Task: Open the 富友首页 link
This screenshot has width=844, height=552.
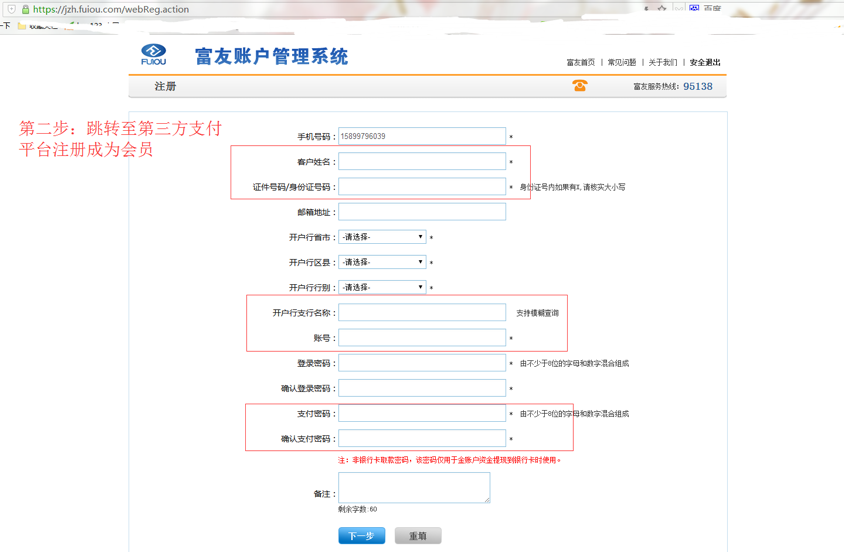Action: pyautogui.click(x=581, y=62)
